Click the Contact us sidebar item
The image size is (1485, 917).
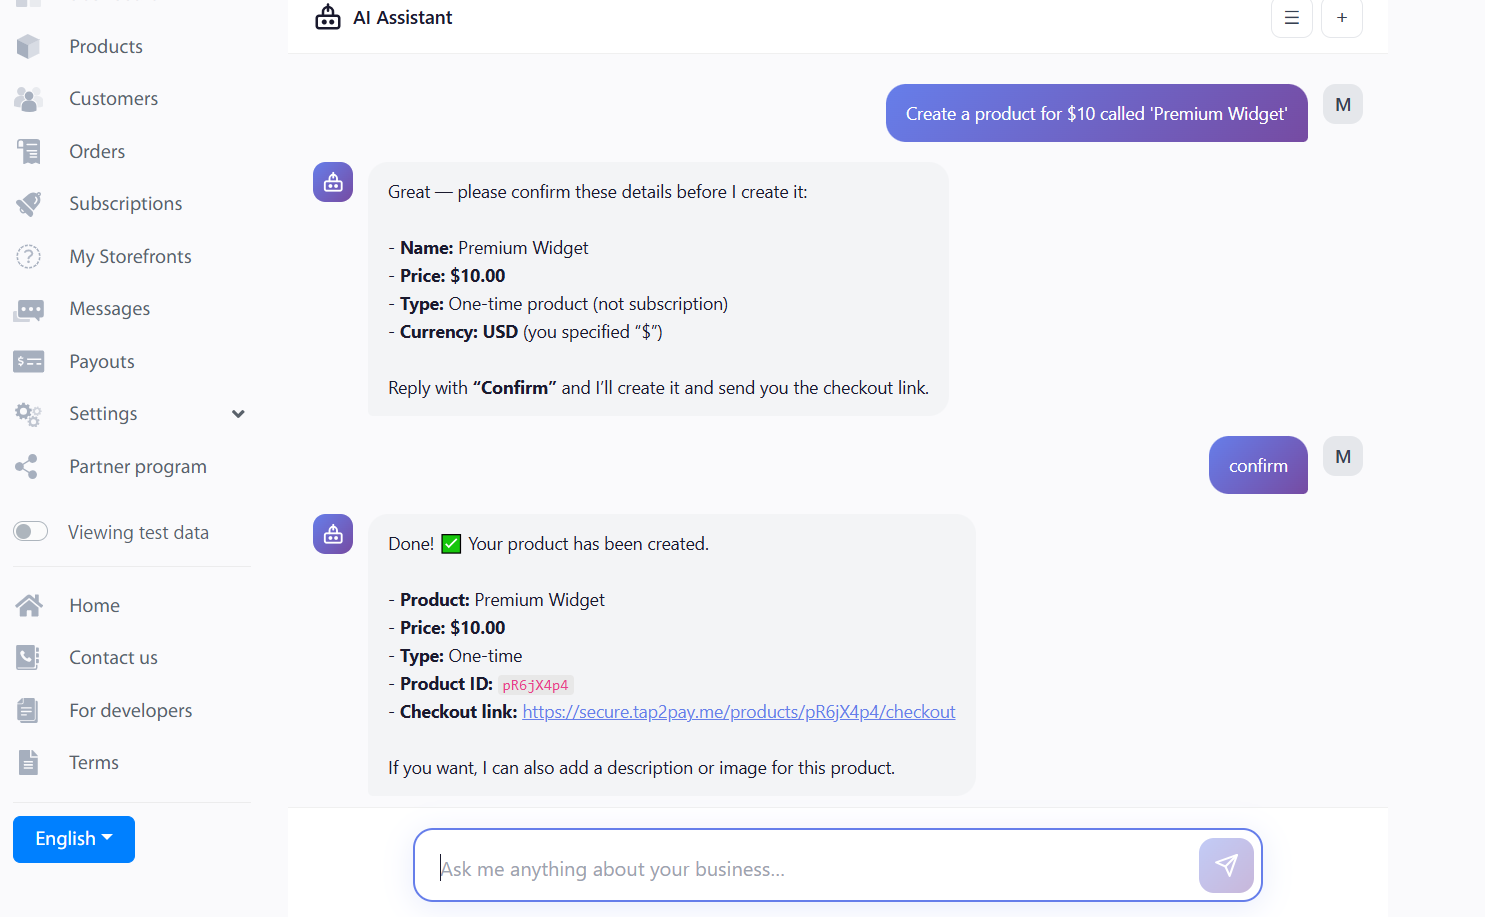[x=113, y=658]
